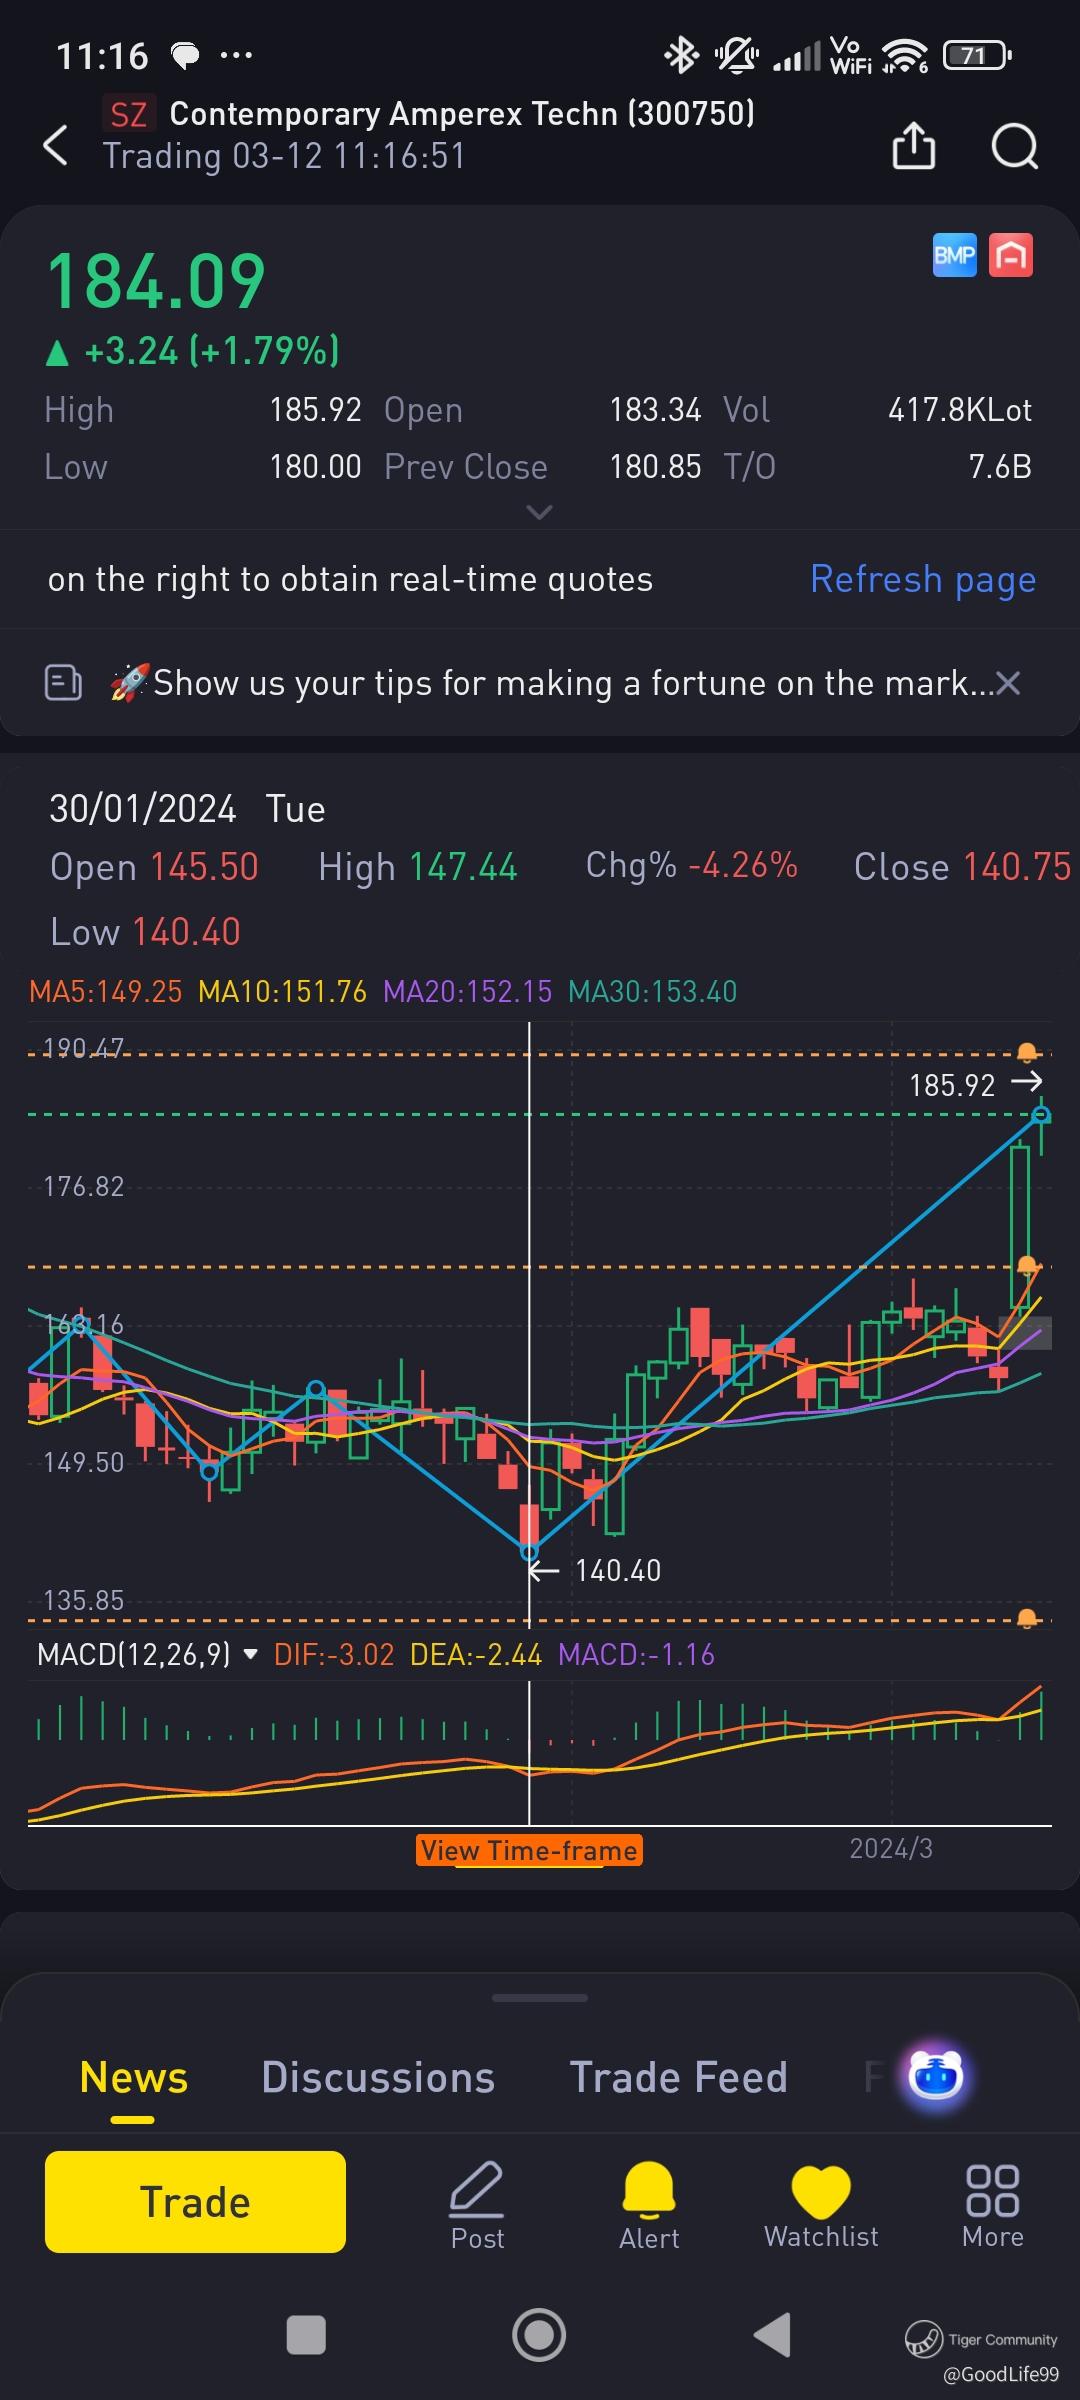Tap the MA20:152.15 label
Viewport: 1080px width, 2400px height.
tap(467, 991)
